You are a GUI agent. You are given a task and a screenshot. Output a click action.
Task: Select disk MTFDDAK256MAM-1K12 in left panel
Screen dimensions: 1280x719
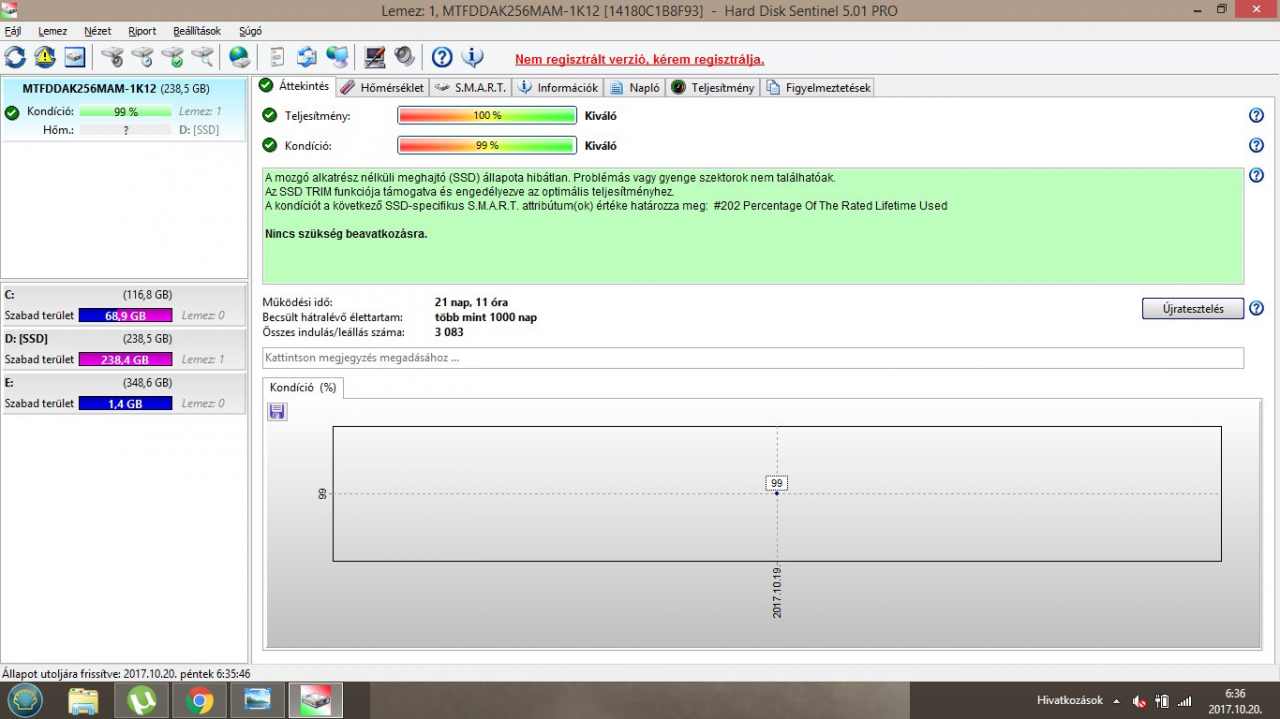click(x=125, y=108)
